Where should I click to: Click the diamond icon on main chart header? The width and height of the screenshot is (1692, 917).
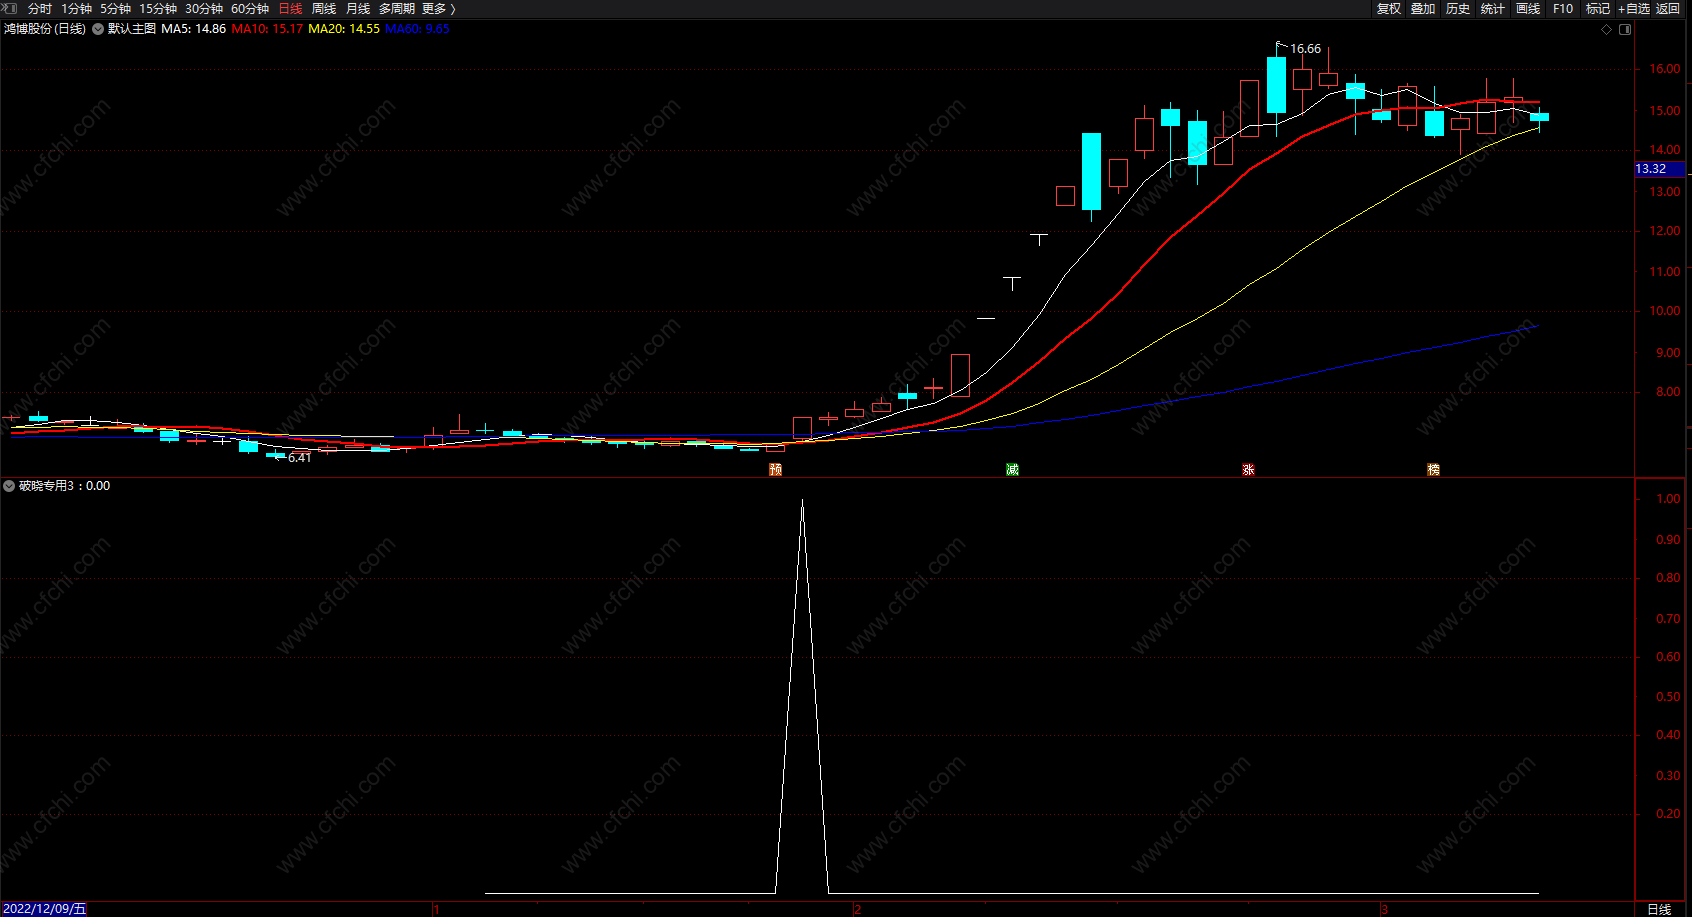[1607, 29]
